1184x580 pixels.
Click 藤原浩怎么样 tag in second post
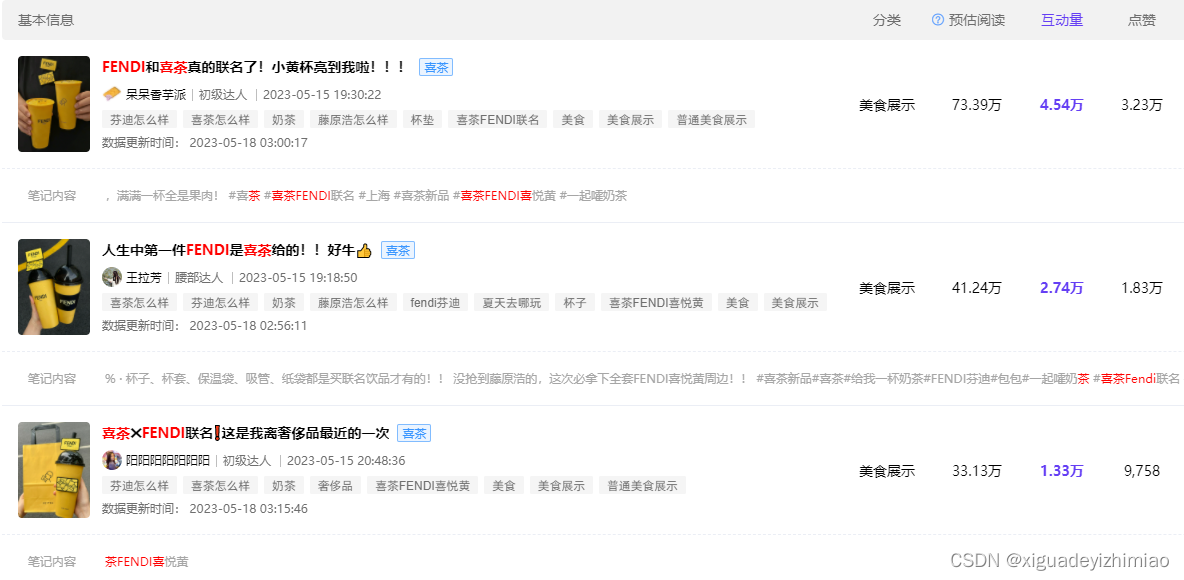pyautogui.click(x=353, y=302)
